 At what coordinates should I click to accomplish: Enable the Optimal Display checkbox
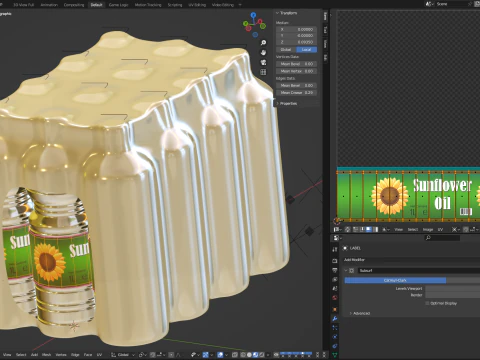click(x=427, y=303)
